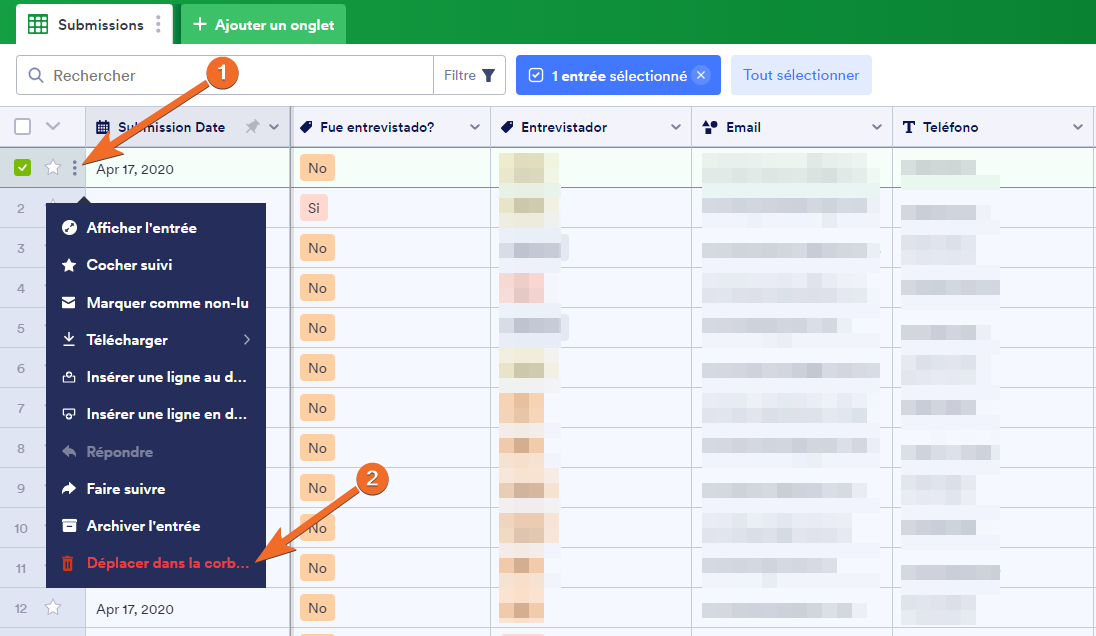Viewport: 1096px width, 636px height.
Task: Choose Archiver l'entrée menu item
Action: point(156,526)
